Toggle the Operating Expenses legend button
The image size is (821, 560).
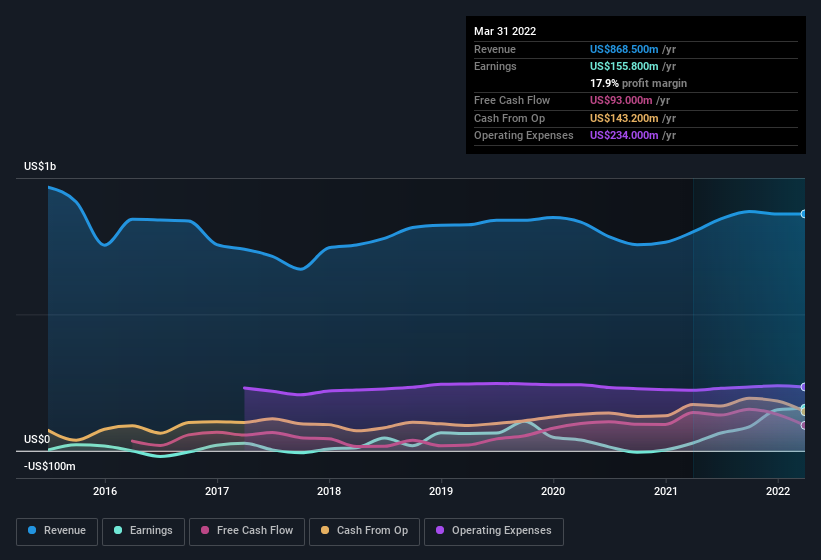(493, 531)
